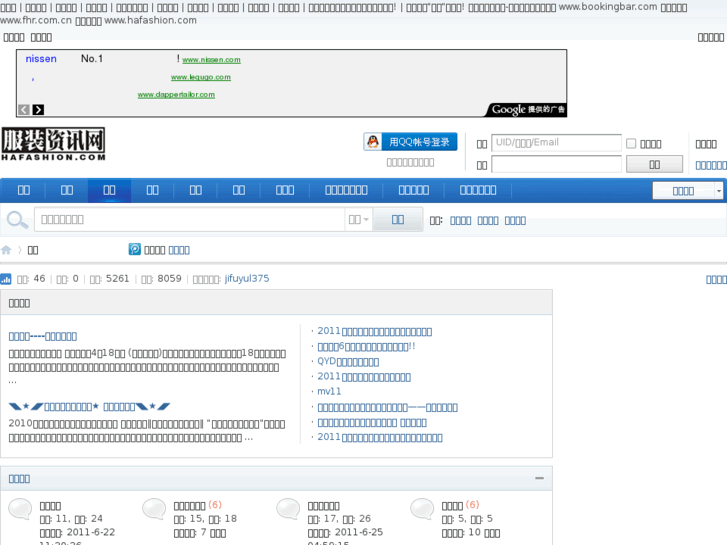
Task: Open www.fhr.com.cn link
Action: (36, 20)
